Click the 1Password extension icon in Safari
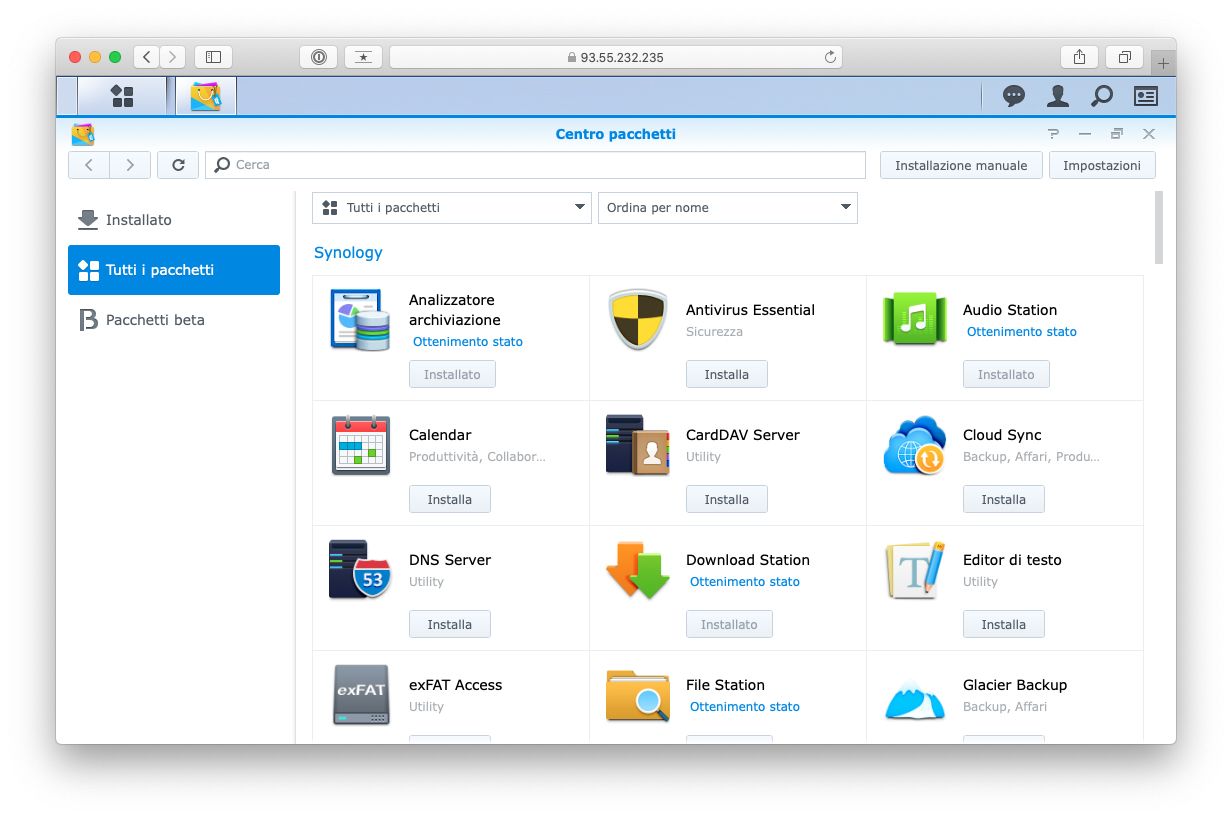Viewport: 1232px width, 818px height. point(318,57)
